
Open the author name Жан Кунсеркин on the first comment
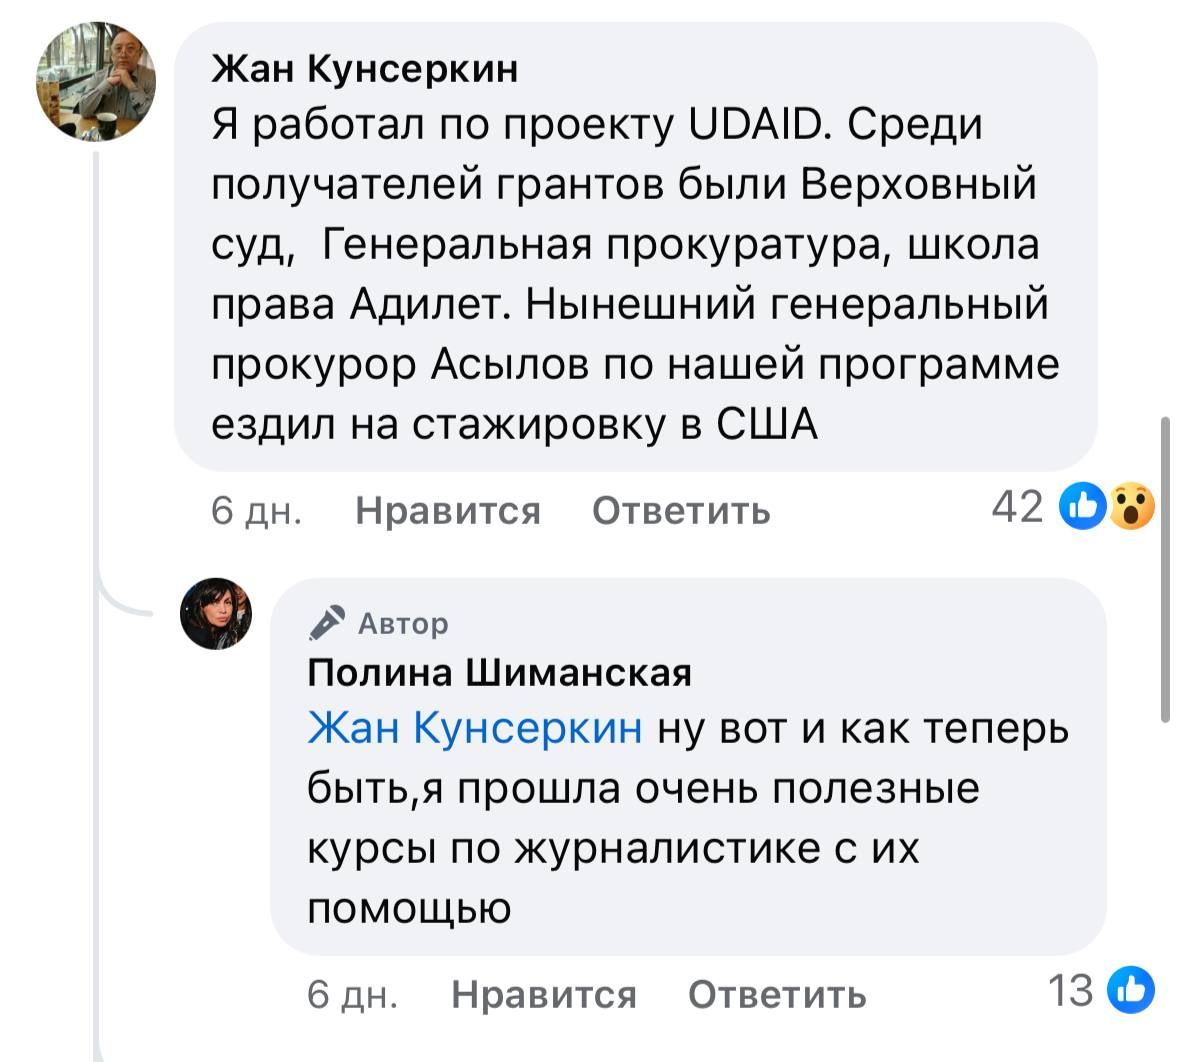(365, 68)
